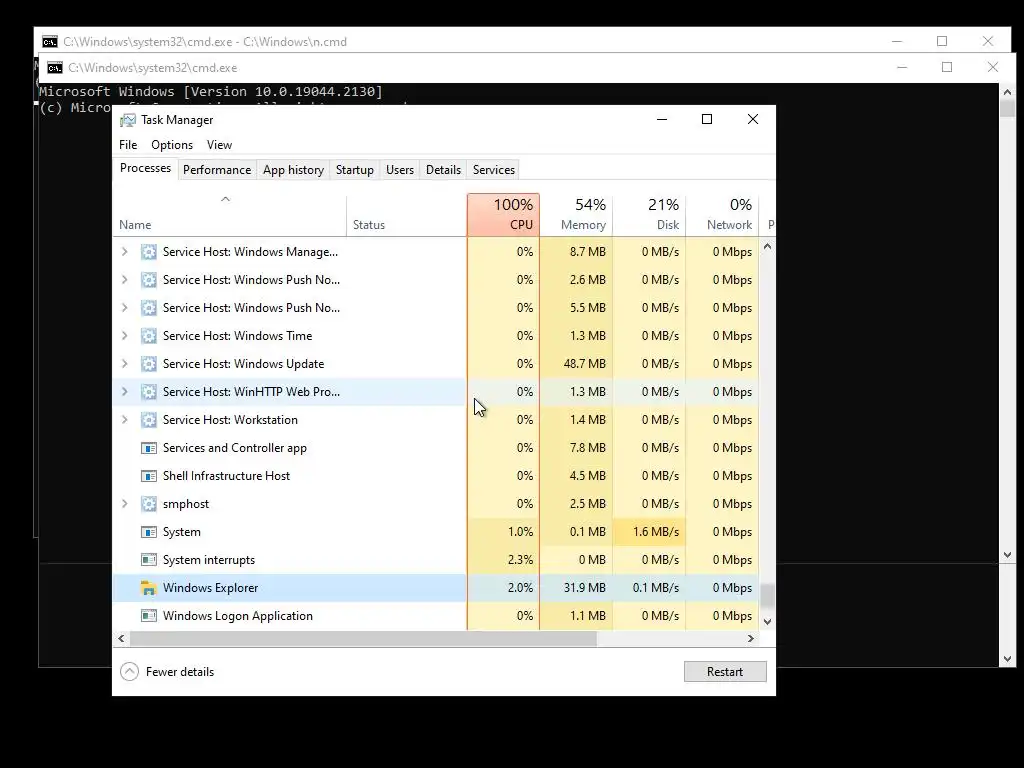Click the Shell Infrastructure Host icon
This screenshot has width=1024, height=768.
pyautogui.click(x=149, y=476)
